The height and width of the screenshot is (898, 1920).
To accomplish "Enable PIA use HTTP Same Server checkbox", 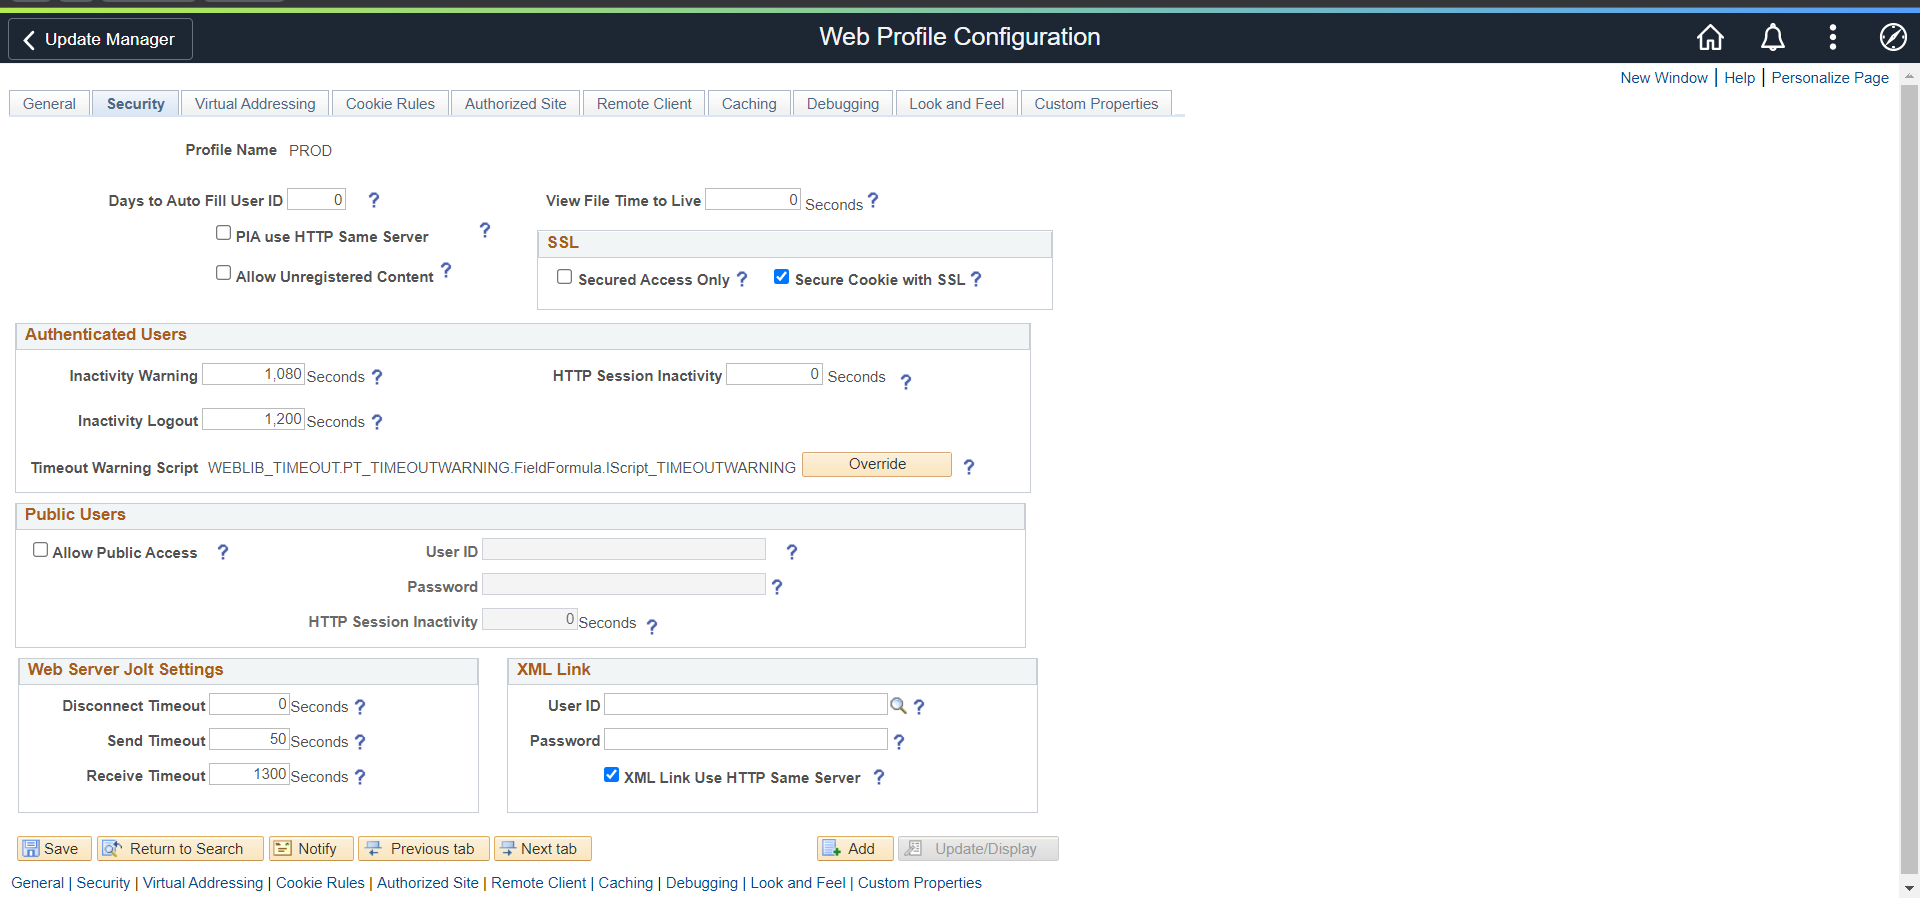I will [x=223, y=233].
